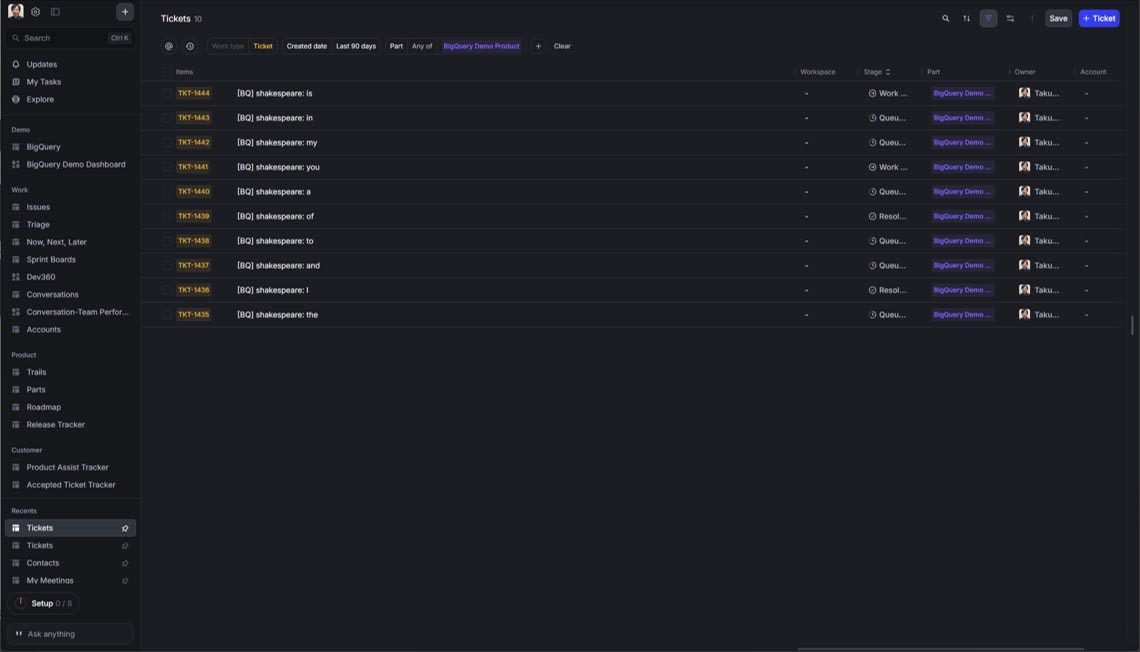The width and height of the screenshot is (1140, 652).
Task: Open the view customization sliders icon
Action: (x=1010, y=18)
